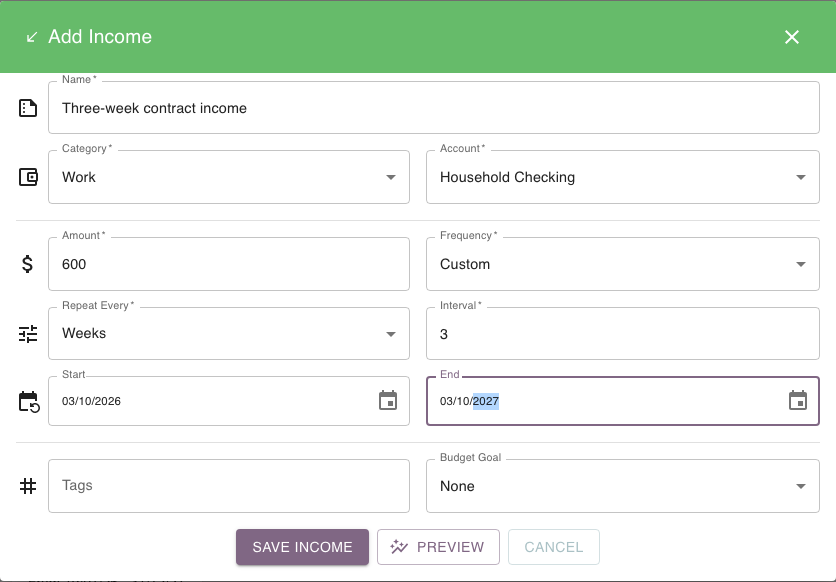Focus the Name field with contract income text
Viewport: 836px width, 582px height.
[x=434, y=108]
